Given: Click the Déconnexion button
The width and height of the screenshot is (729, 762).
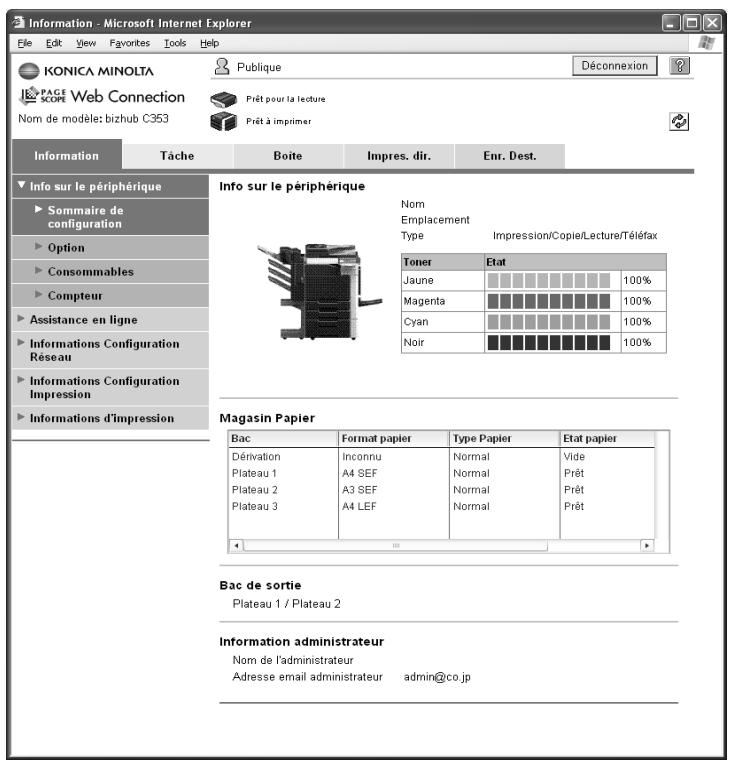Looking at the screenshot, I should [x=614, y=66].
